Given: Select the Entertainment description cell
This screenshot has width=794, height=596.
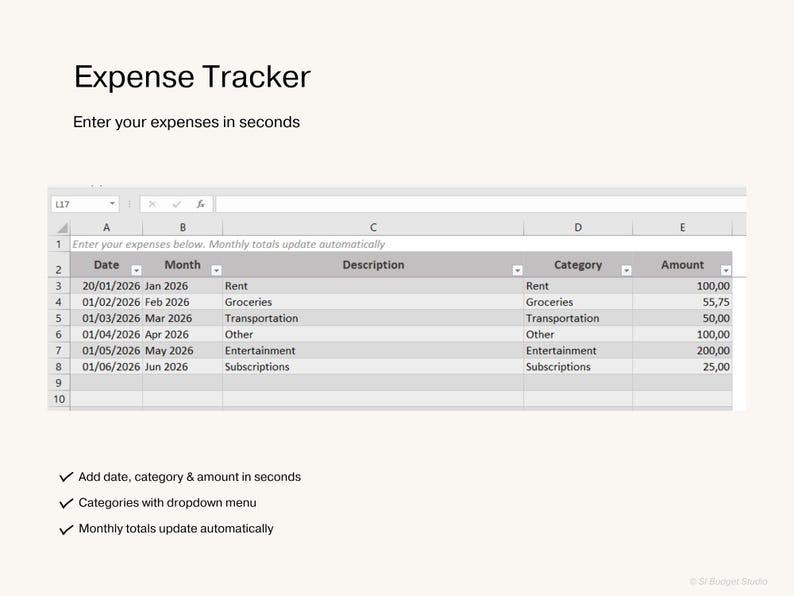Looking at the screenshot, I should 373,350.
